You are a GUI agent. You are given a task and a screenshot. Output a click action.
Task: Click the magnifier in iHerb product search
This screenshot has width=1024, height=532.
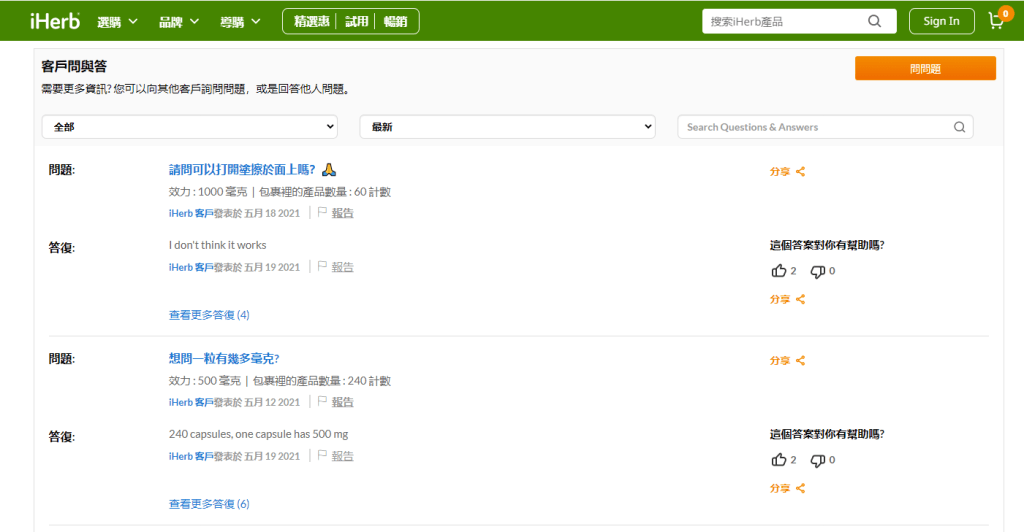[x=875, y=21]
